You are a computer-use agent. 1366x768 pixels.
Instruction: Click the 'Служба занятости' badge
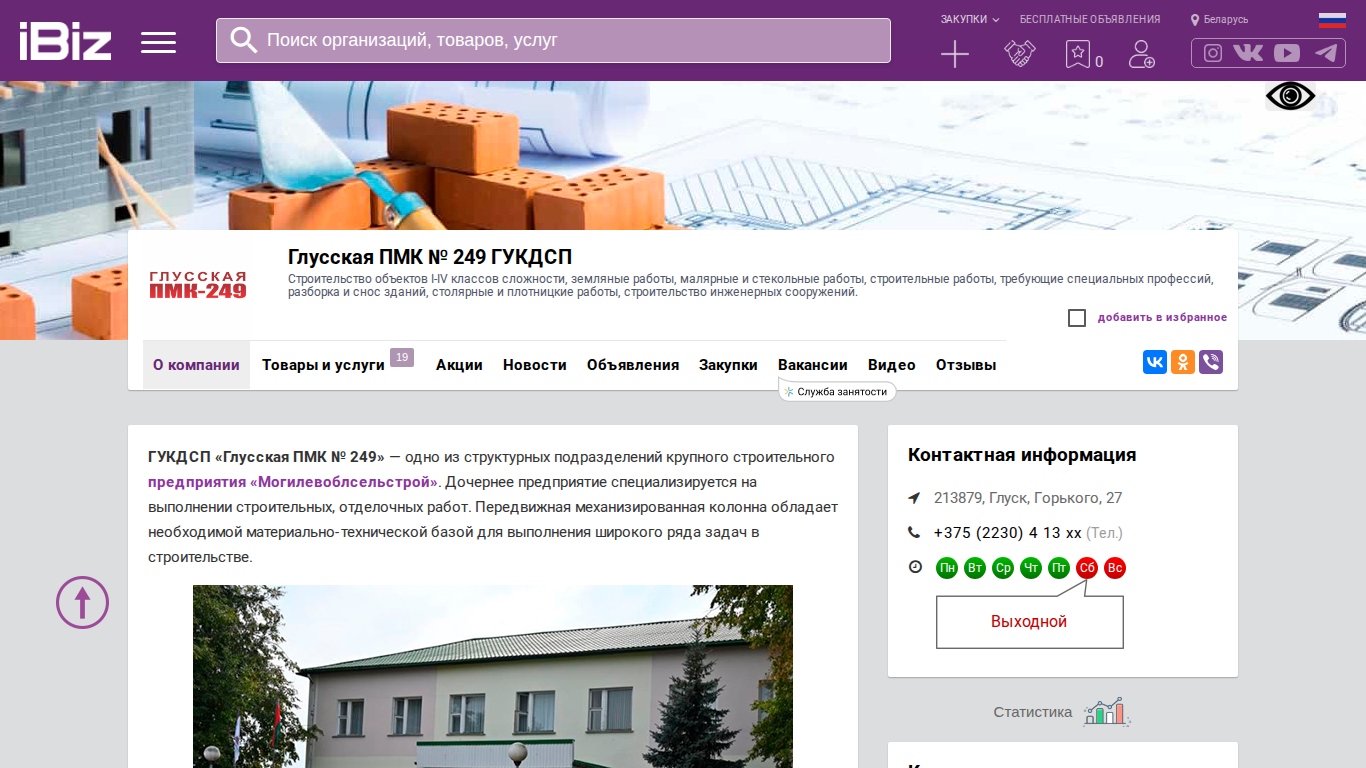click(838, 392)
